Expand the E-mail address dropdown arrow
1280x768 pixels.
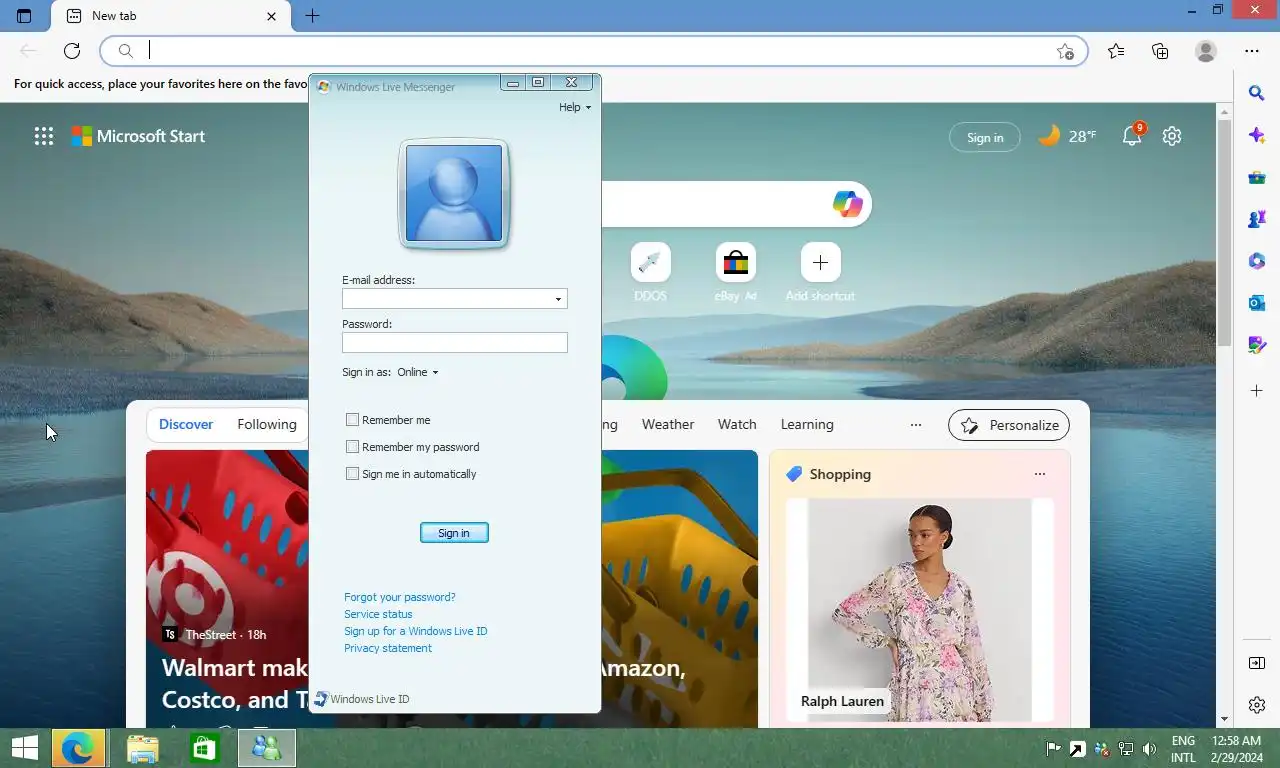(558, 299)
